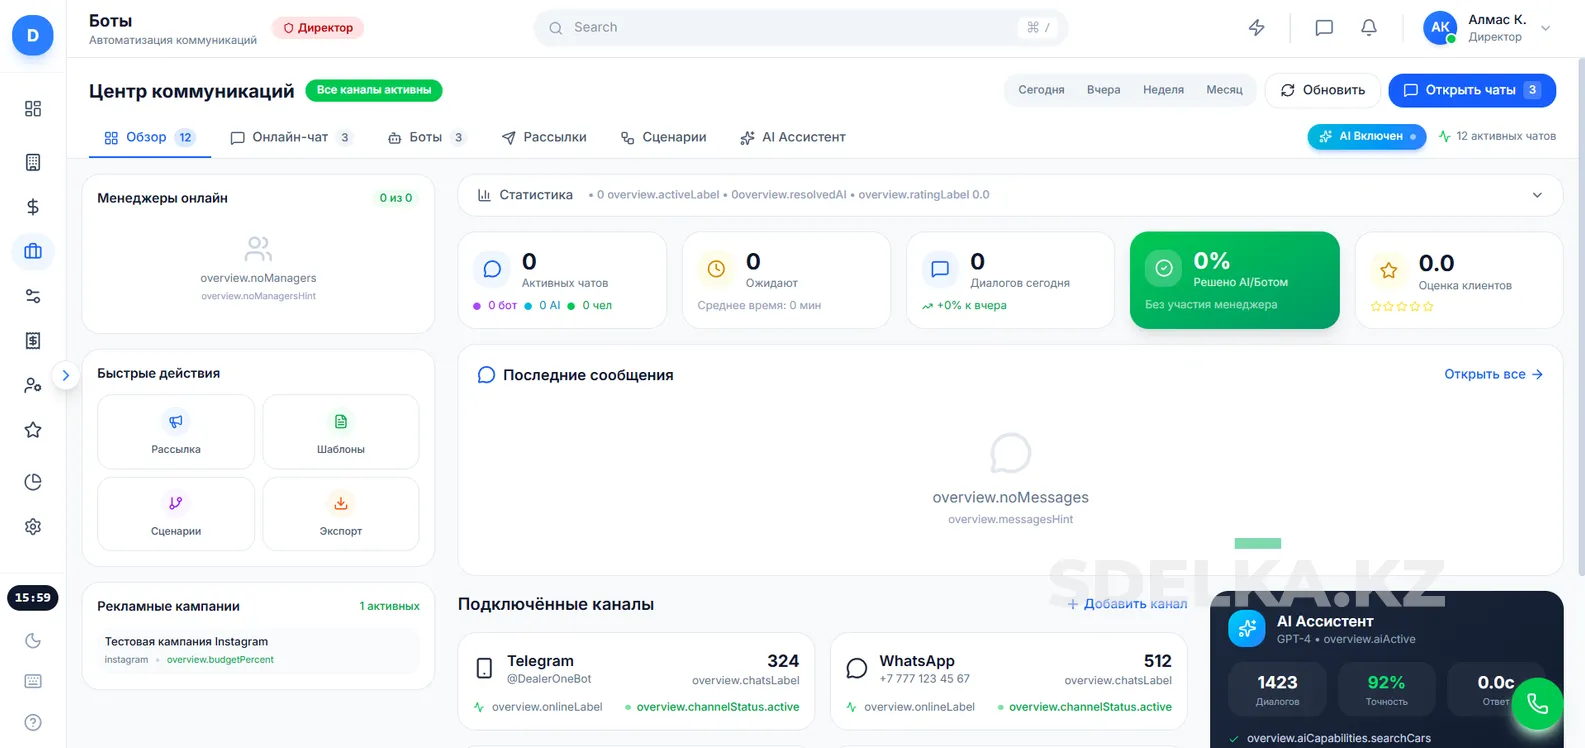Click the Открыть все link
The width and height of the screenshot is (1585, 748).
pos(1493,375)
